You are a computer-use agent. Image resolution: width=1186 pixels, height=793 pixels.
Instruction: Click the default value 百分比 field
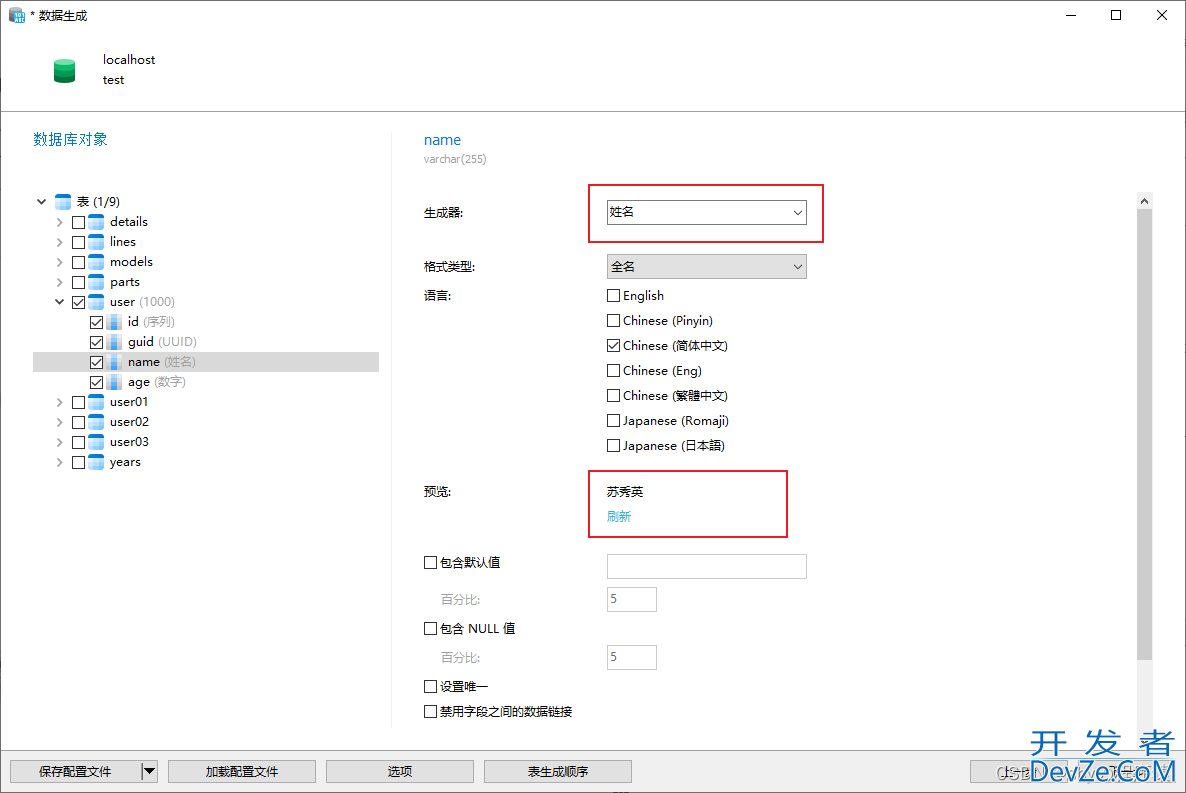click(632, 599)
